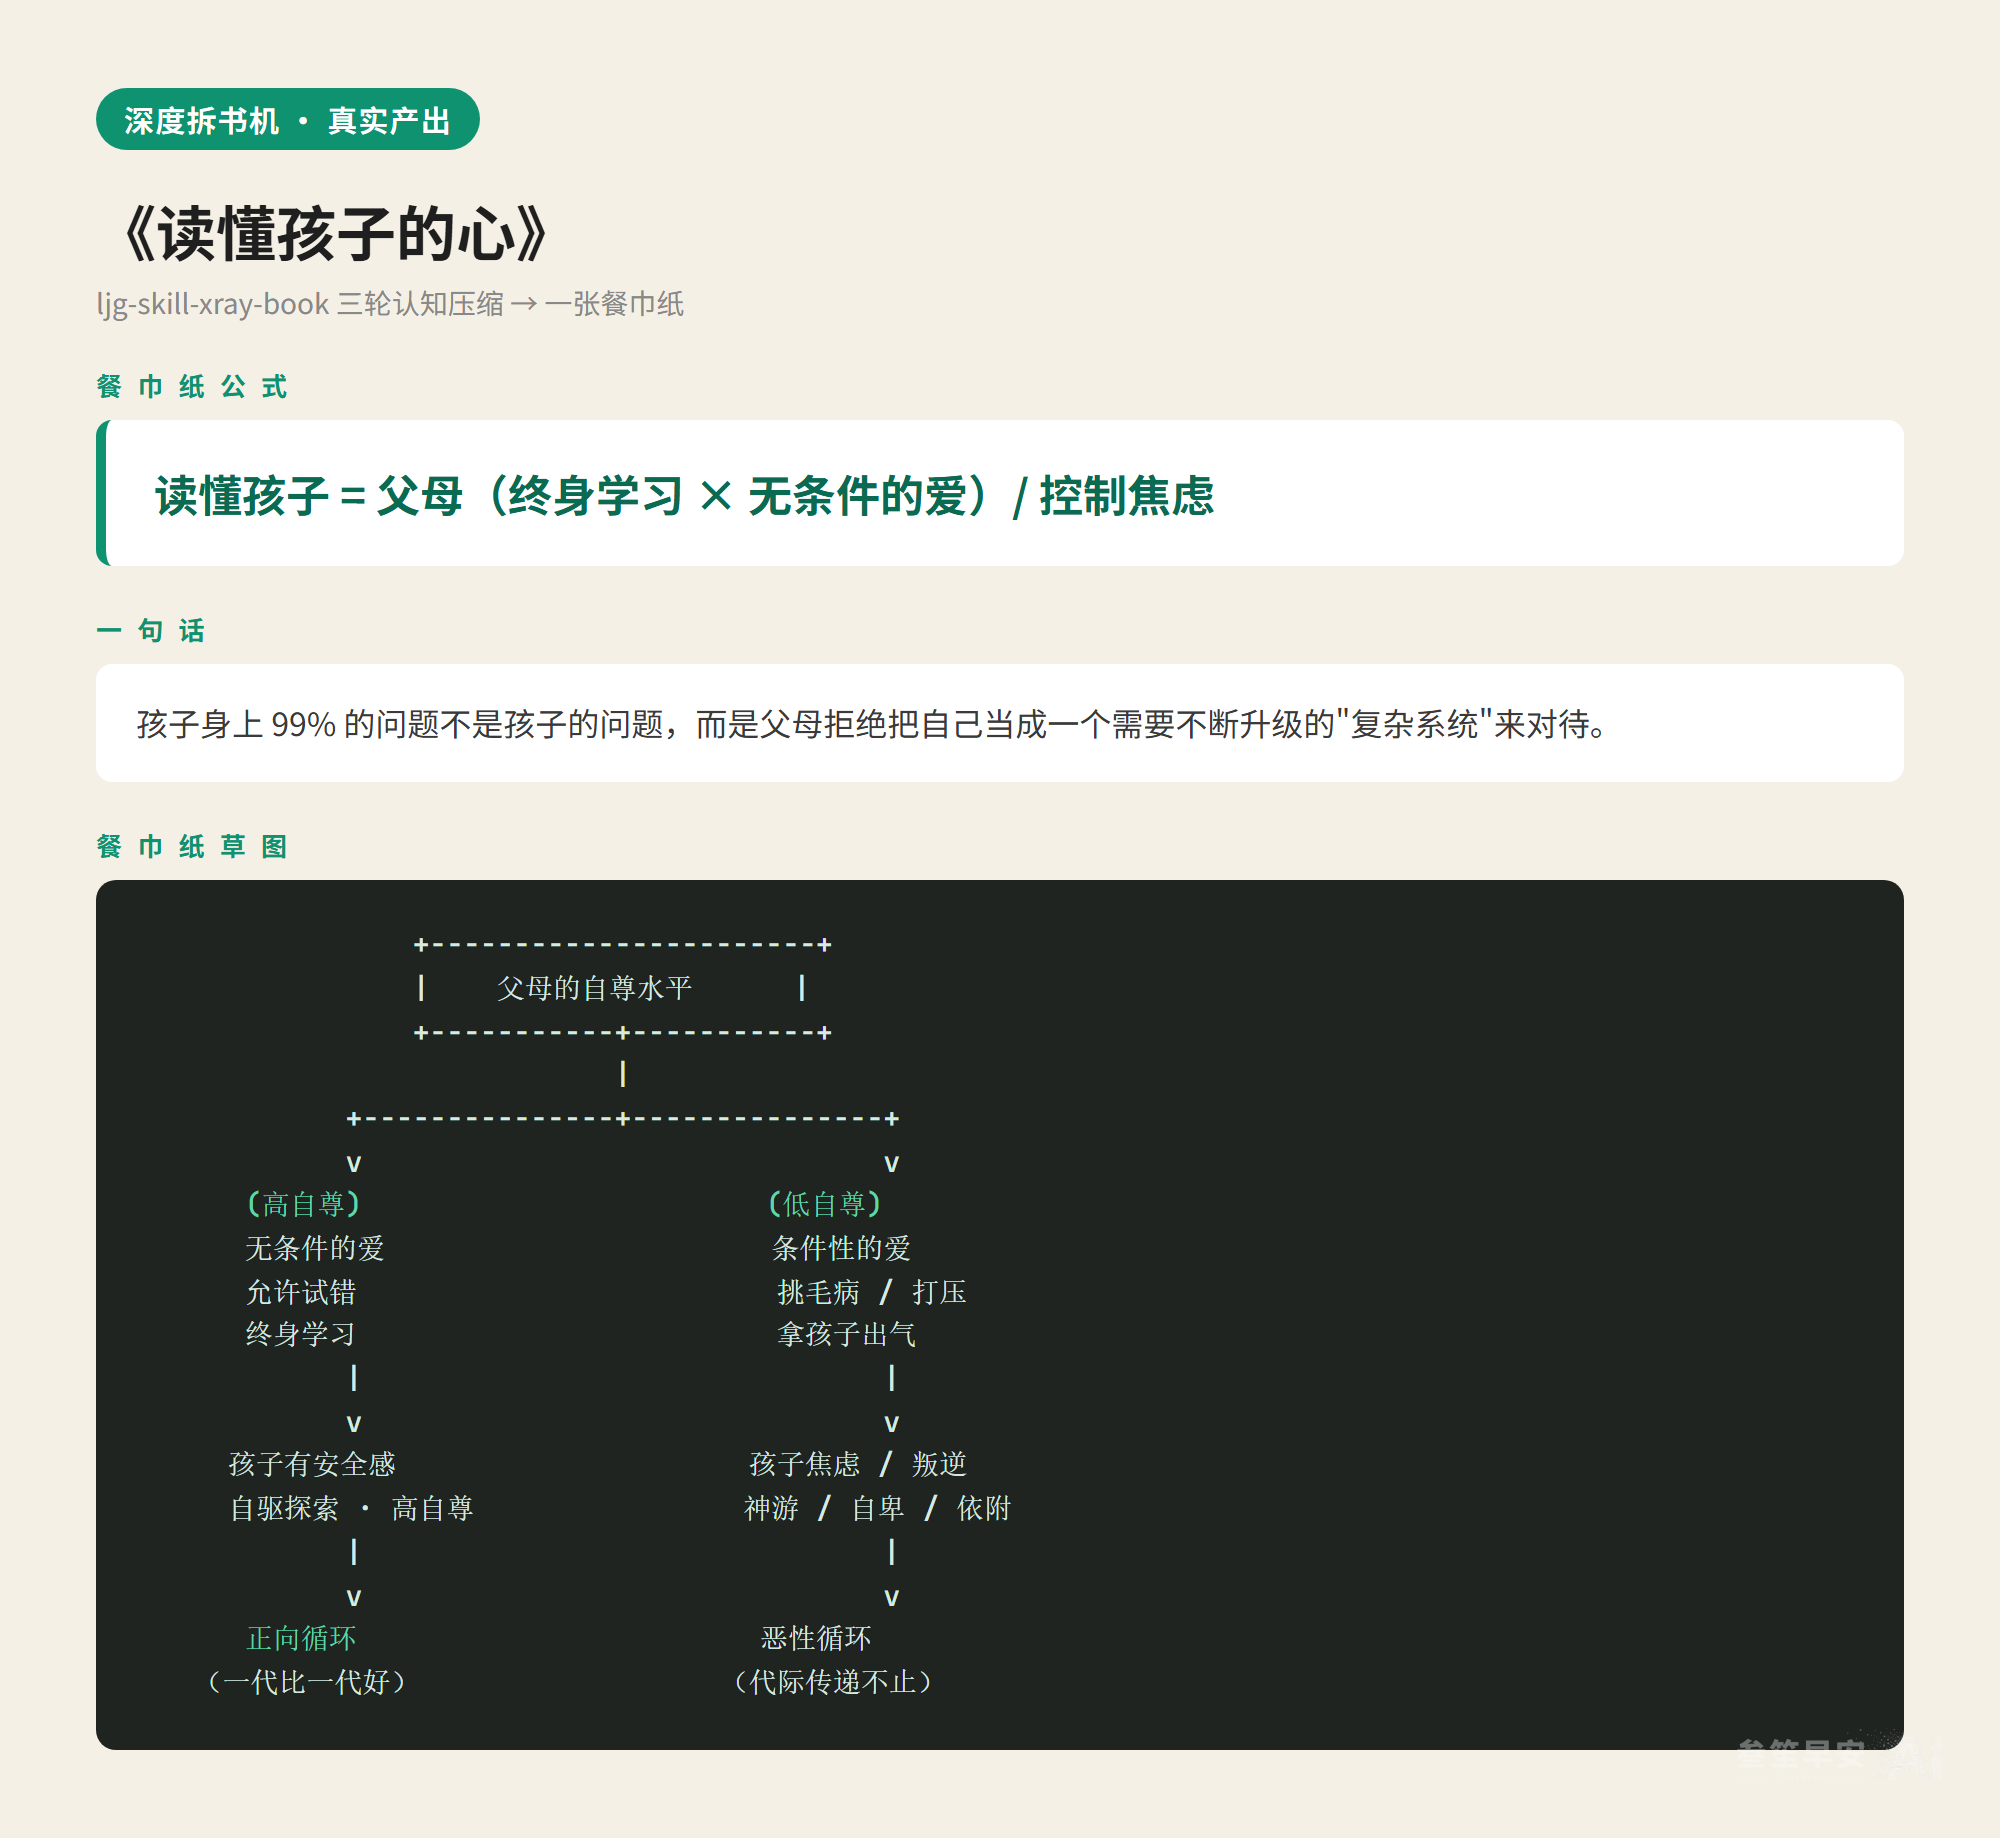Click subtitle ljg-skill-xray-book 三轮认知压缩
The image size is (2000, 1838).
coord(300,304)
